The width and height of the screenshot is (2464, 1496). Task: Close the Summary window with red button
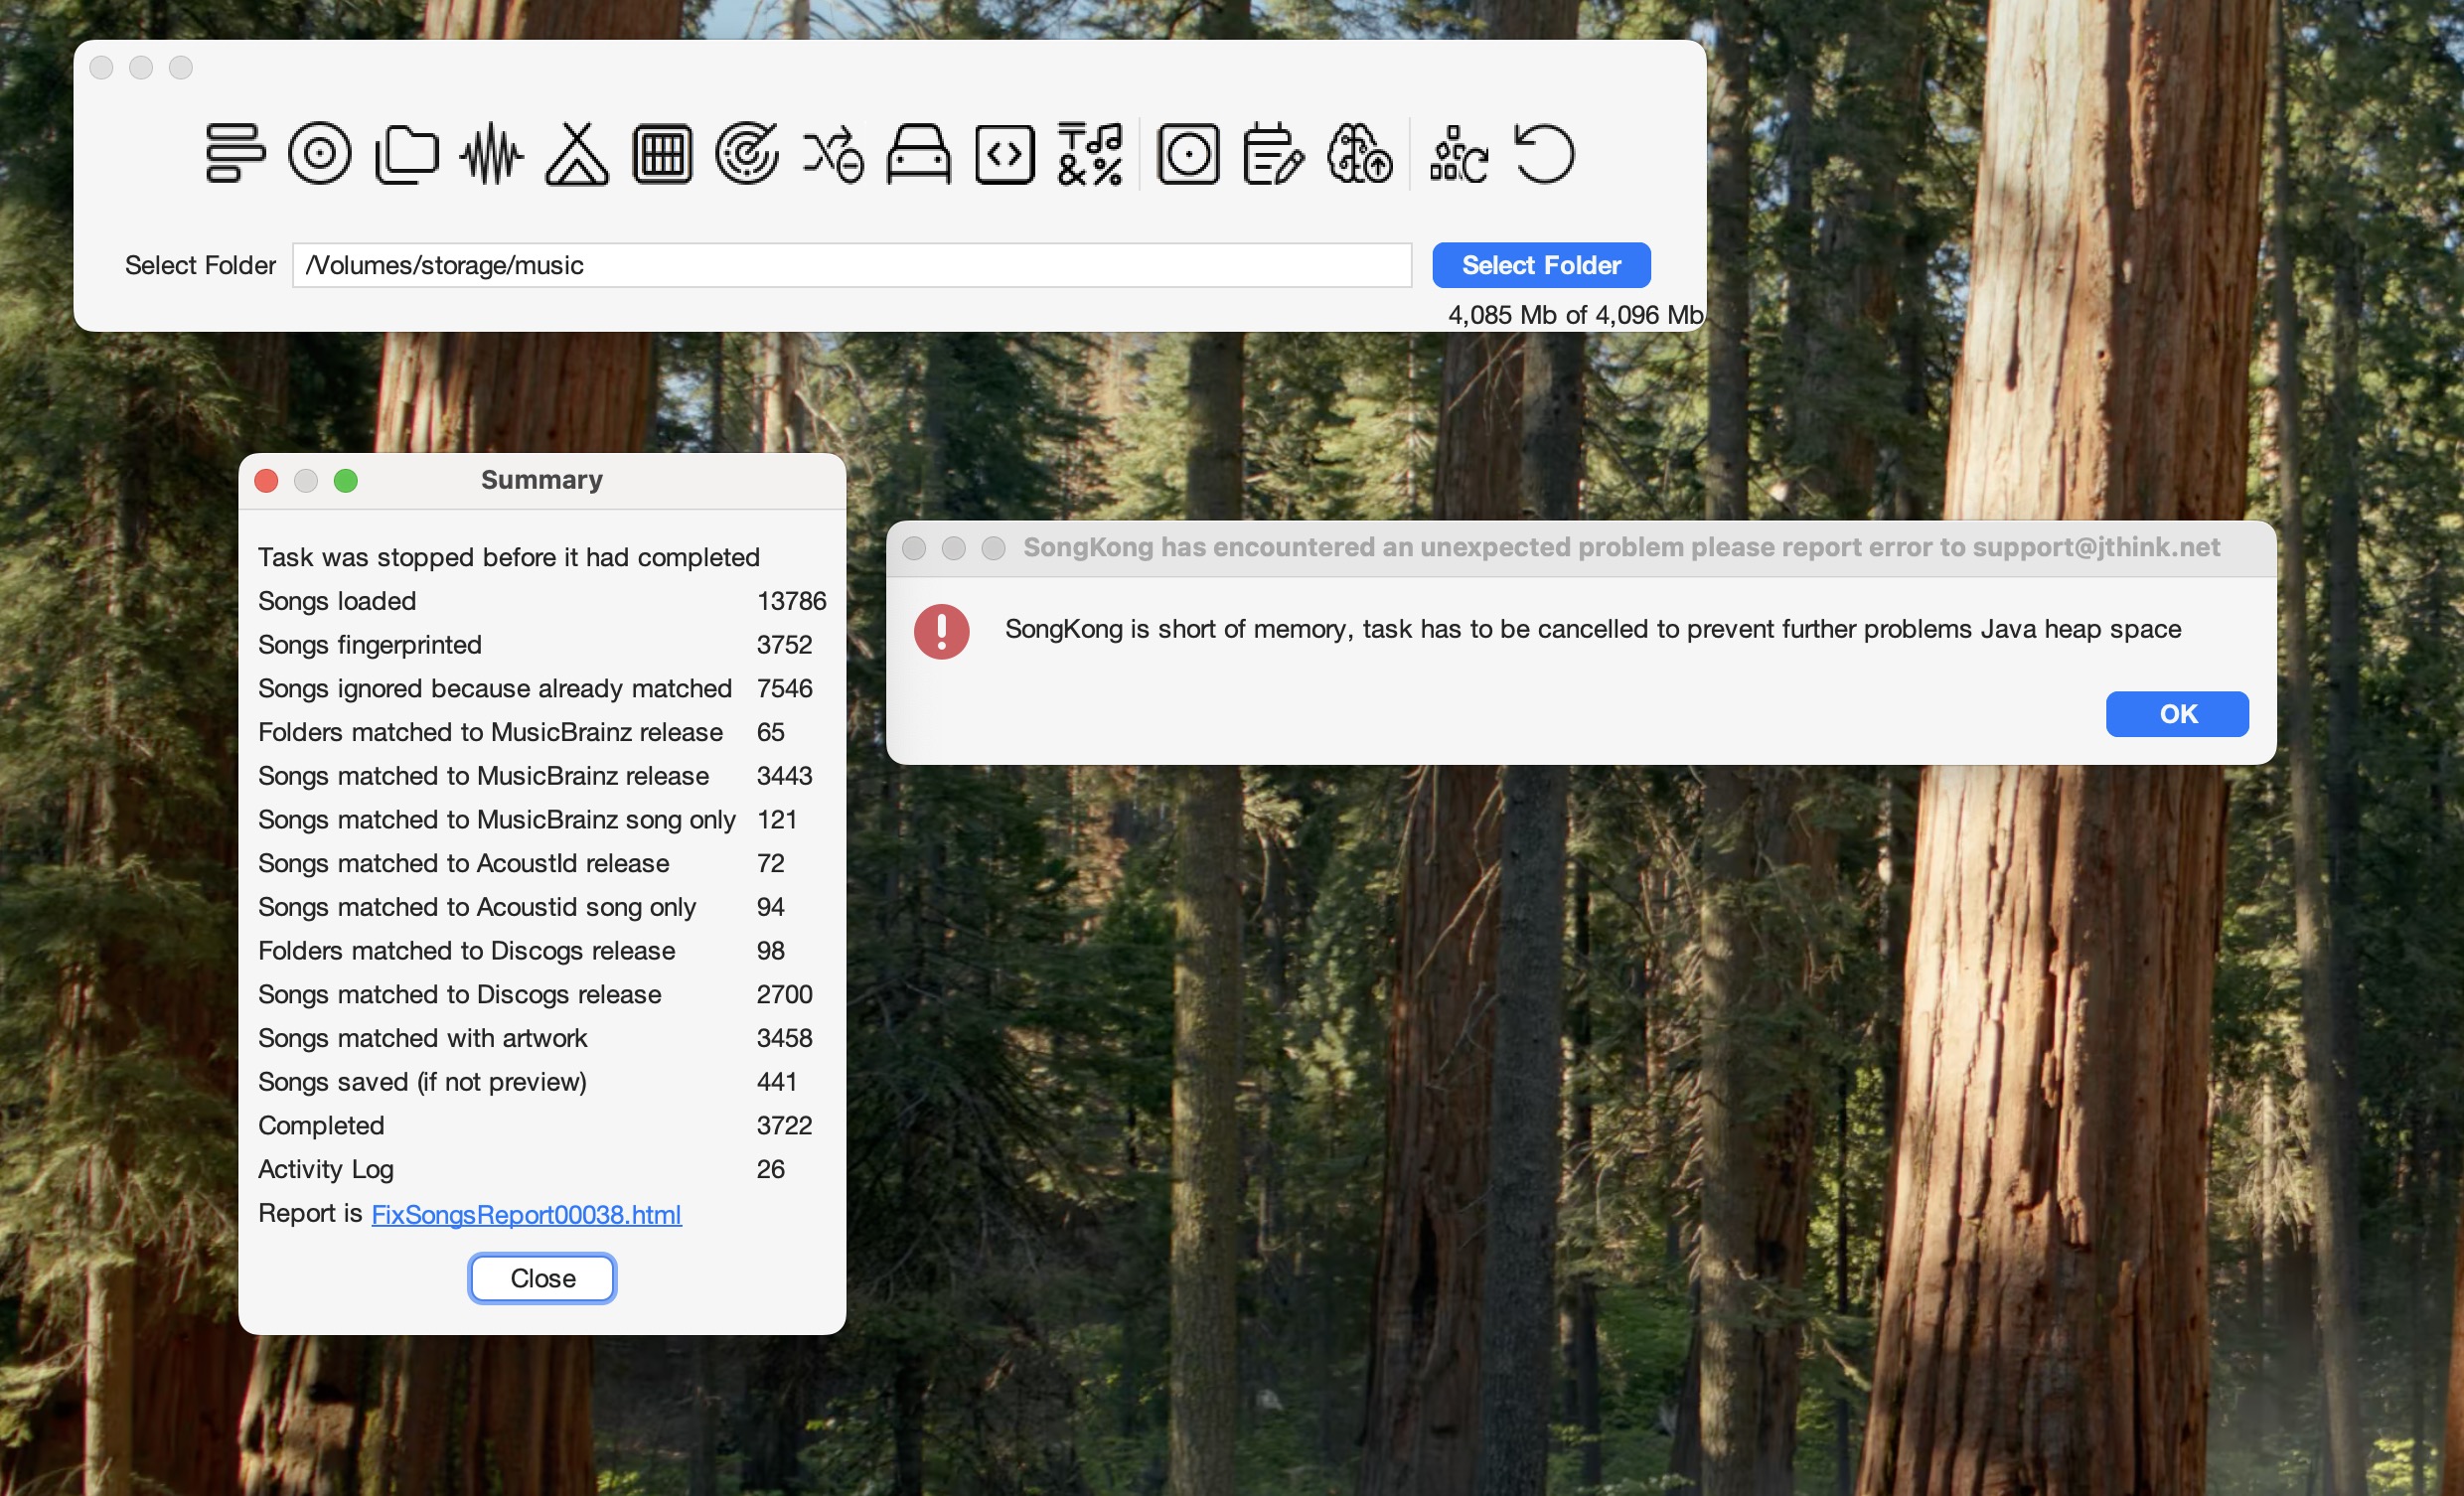coord(266,481)
